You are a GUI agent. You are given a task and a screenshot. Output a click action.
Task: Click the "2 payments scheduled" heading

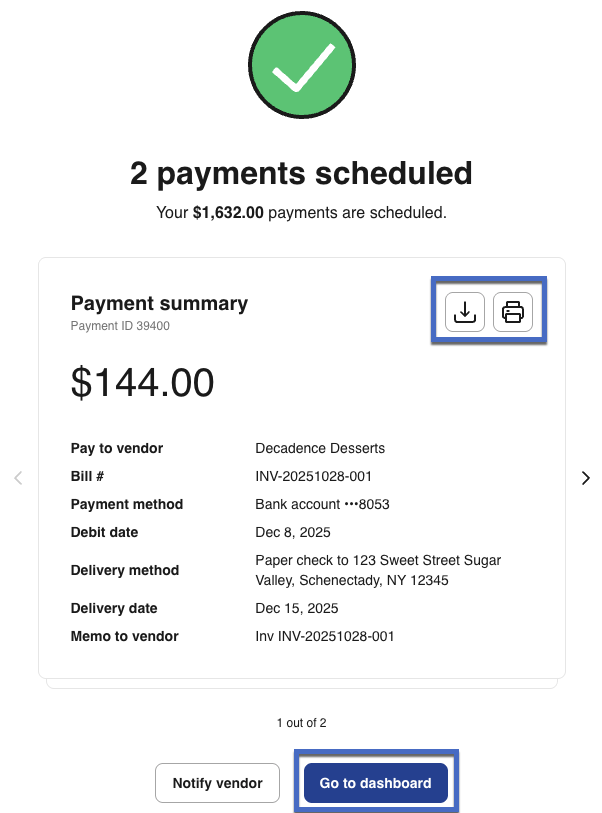tap(301, 173)
